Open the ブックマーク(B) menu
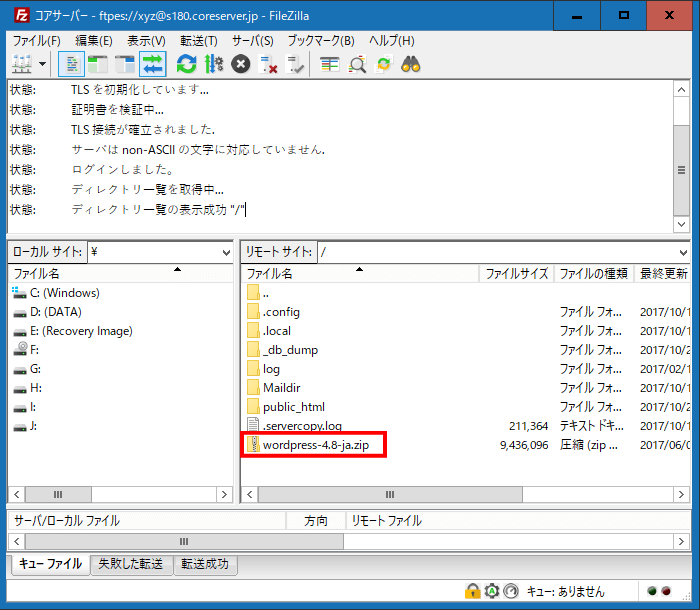Screen dimensions: 700x610 tap(321, 41)
